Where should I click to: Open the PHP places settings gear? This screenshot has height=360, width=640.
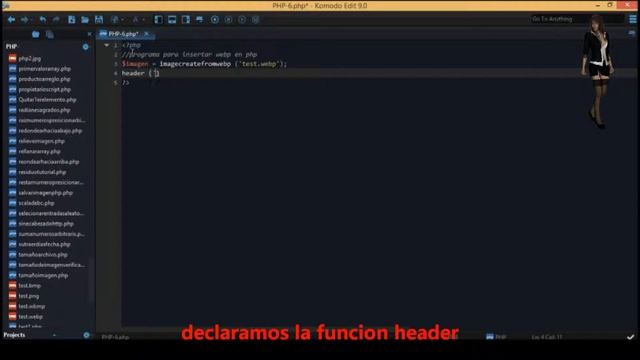[86, 47]
